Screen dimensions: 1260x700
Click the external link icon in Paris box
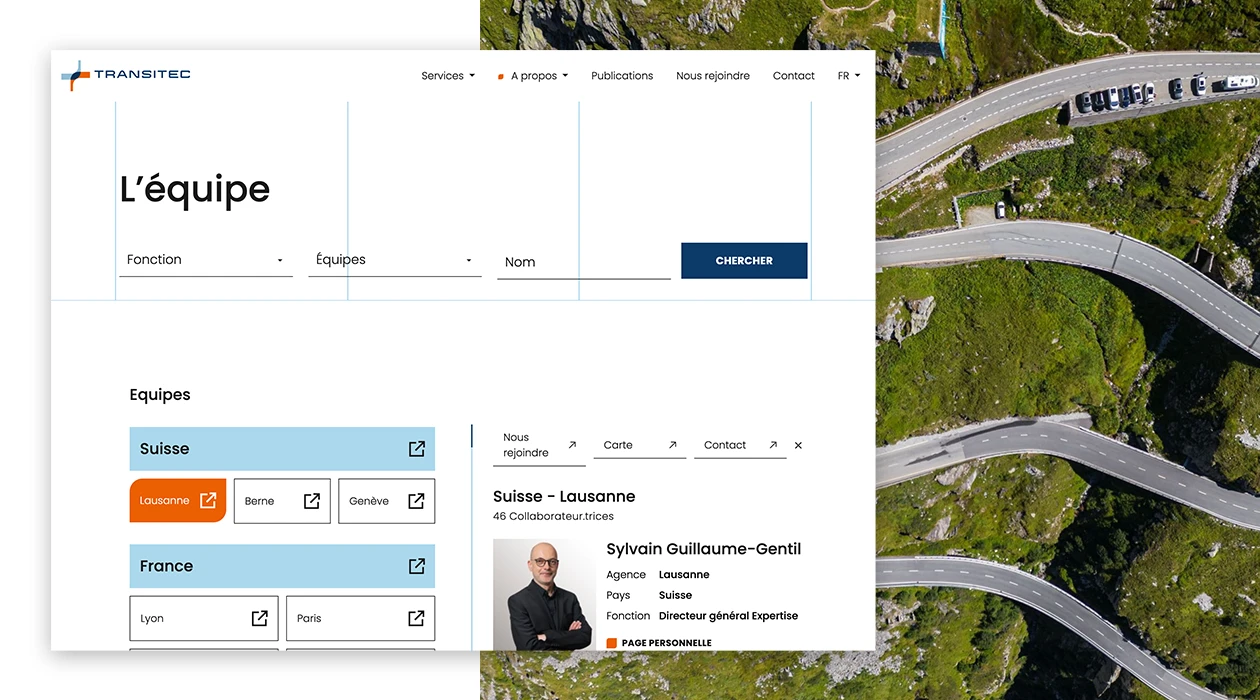[x=416, y=618]
